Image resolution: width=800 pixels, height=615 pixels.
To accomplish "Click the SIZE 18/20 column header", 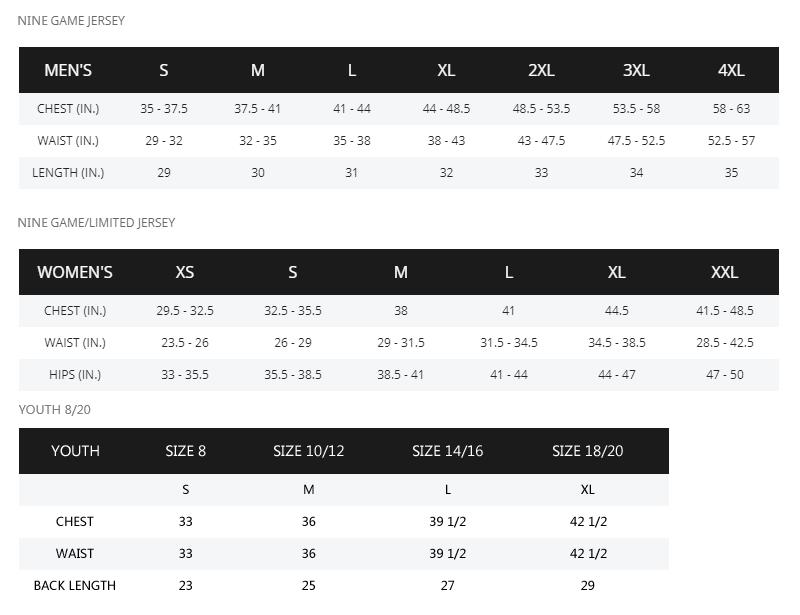I will 587,450.
